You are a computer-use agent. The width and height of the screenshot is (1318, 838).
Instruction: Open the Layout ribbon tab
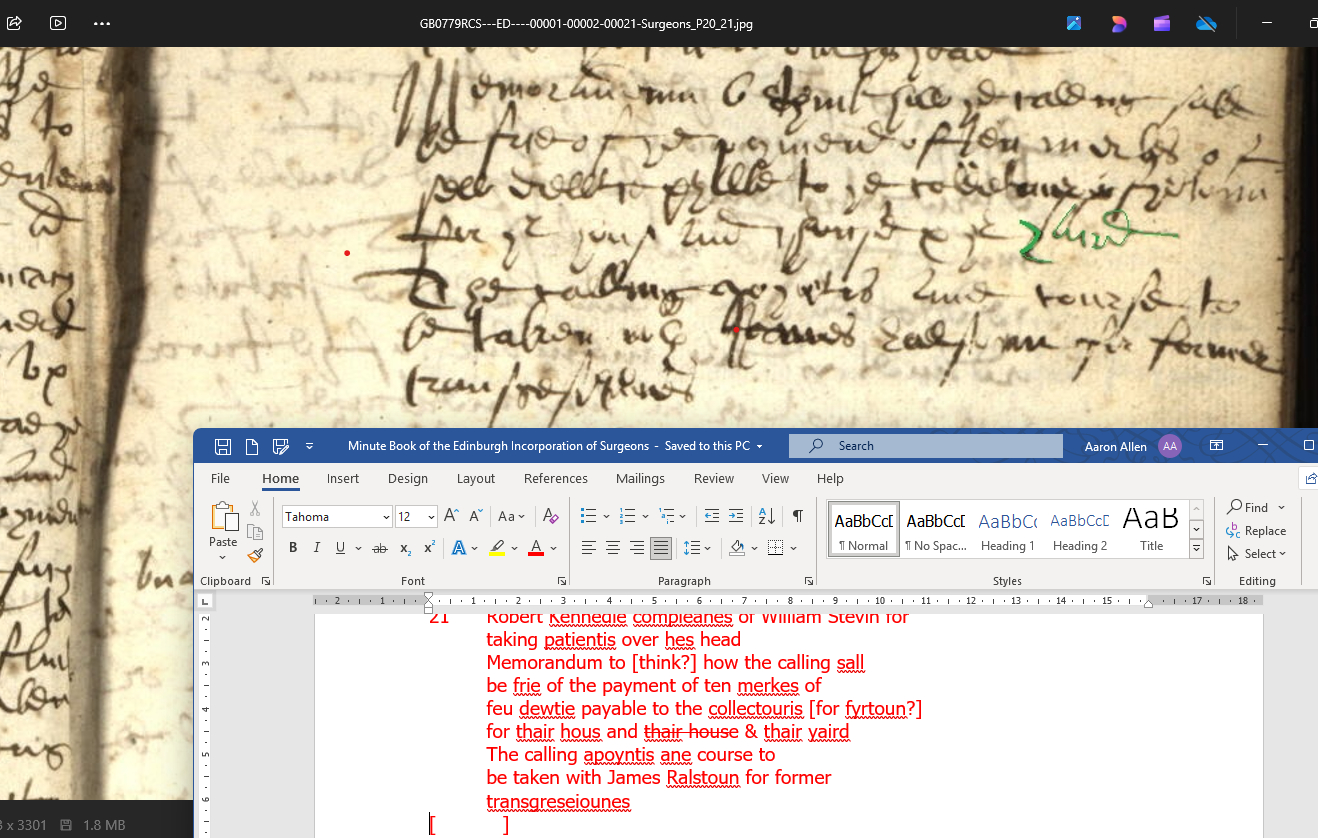[x=476, y=479]
